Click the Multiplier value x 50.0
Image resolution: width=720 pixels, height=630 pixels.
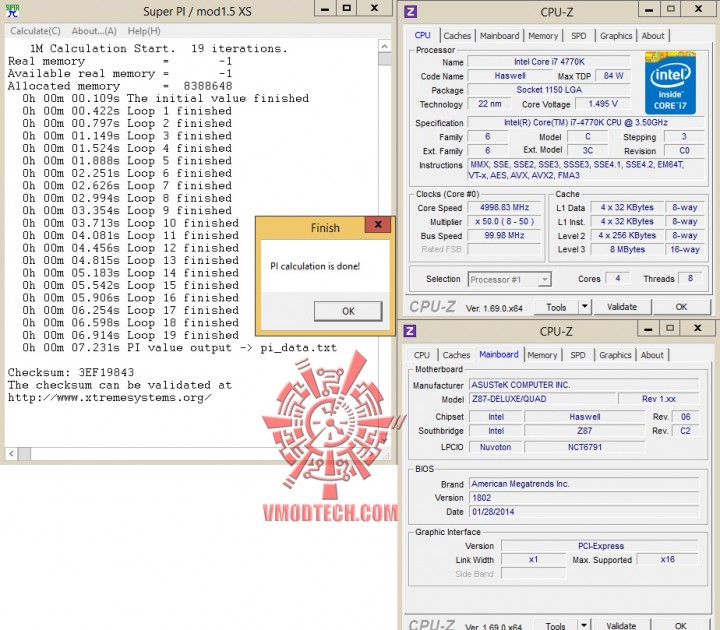coord(505,221)
